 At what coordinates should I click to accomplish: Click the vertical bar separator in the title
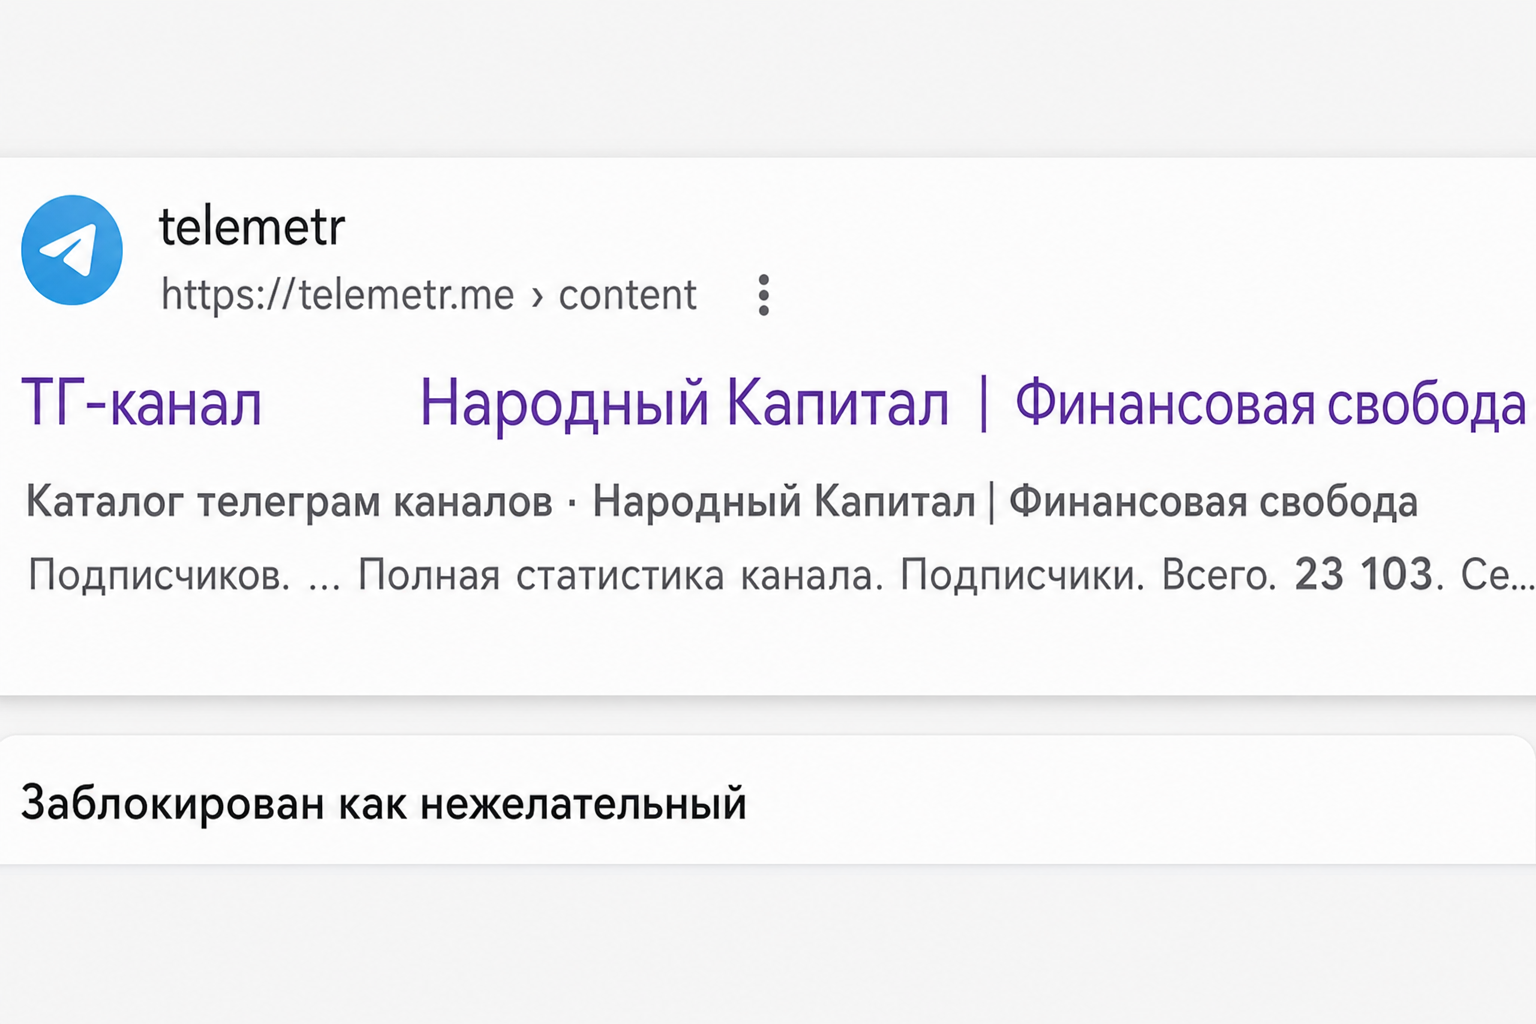[x=984, y=404]
